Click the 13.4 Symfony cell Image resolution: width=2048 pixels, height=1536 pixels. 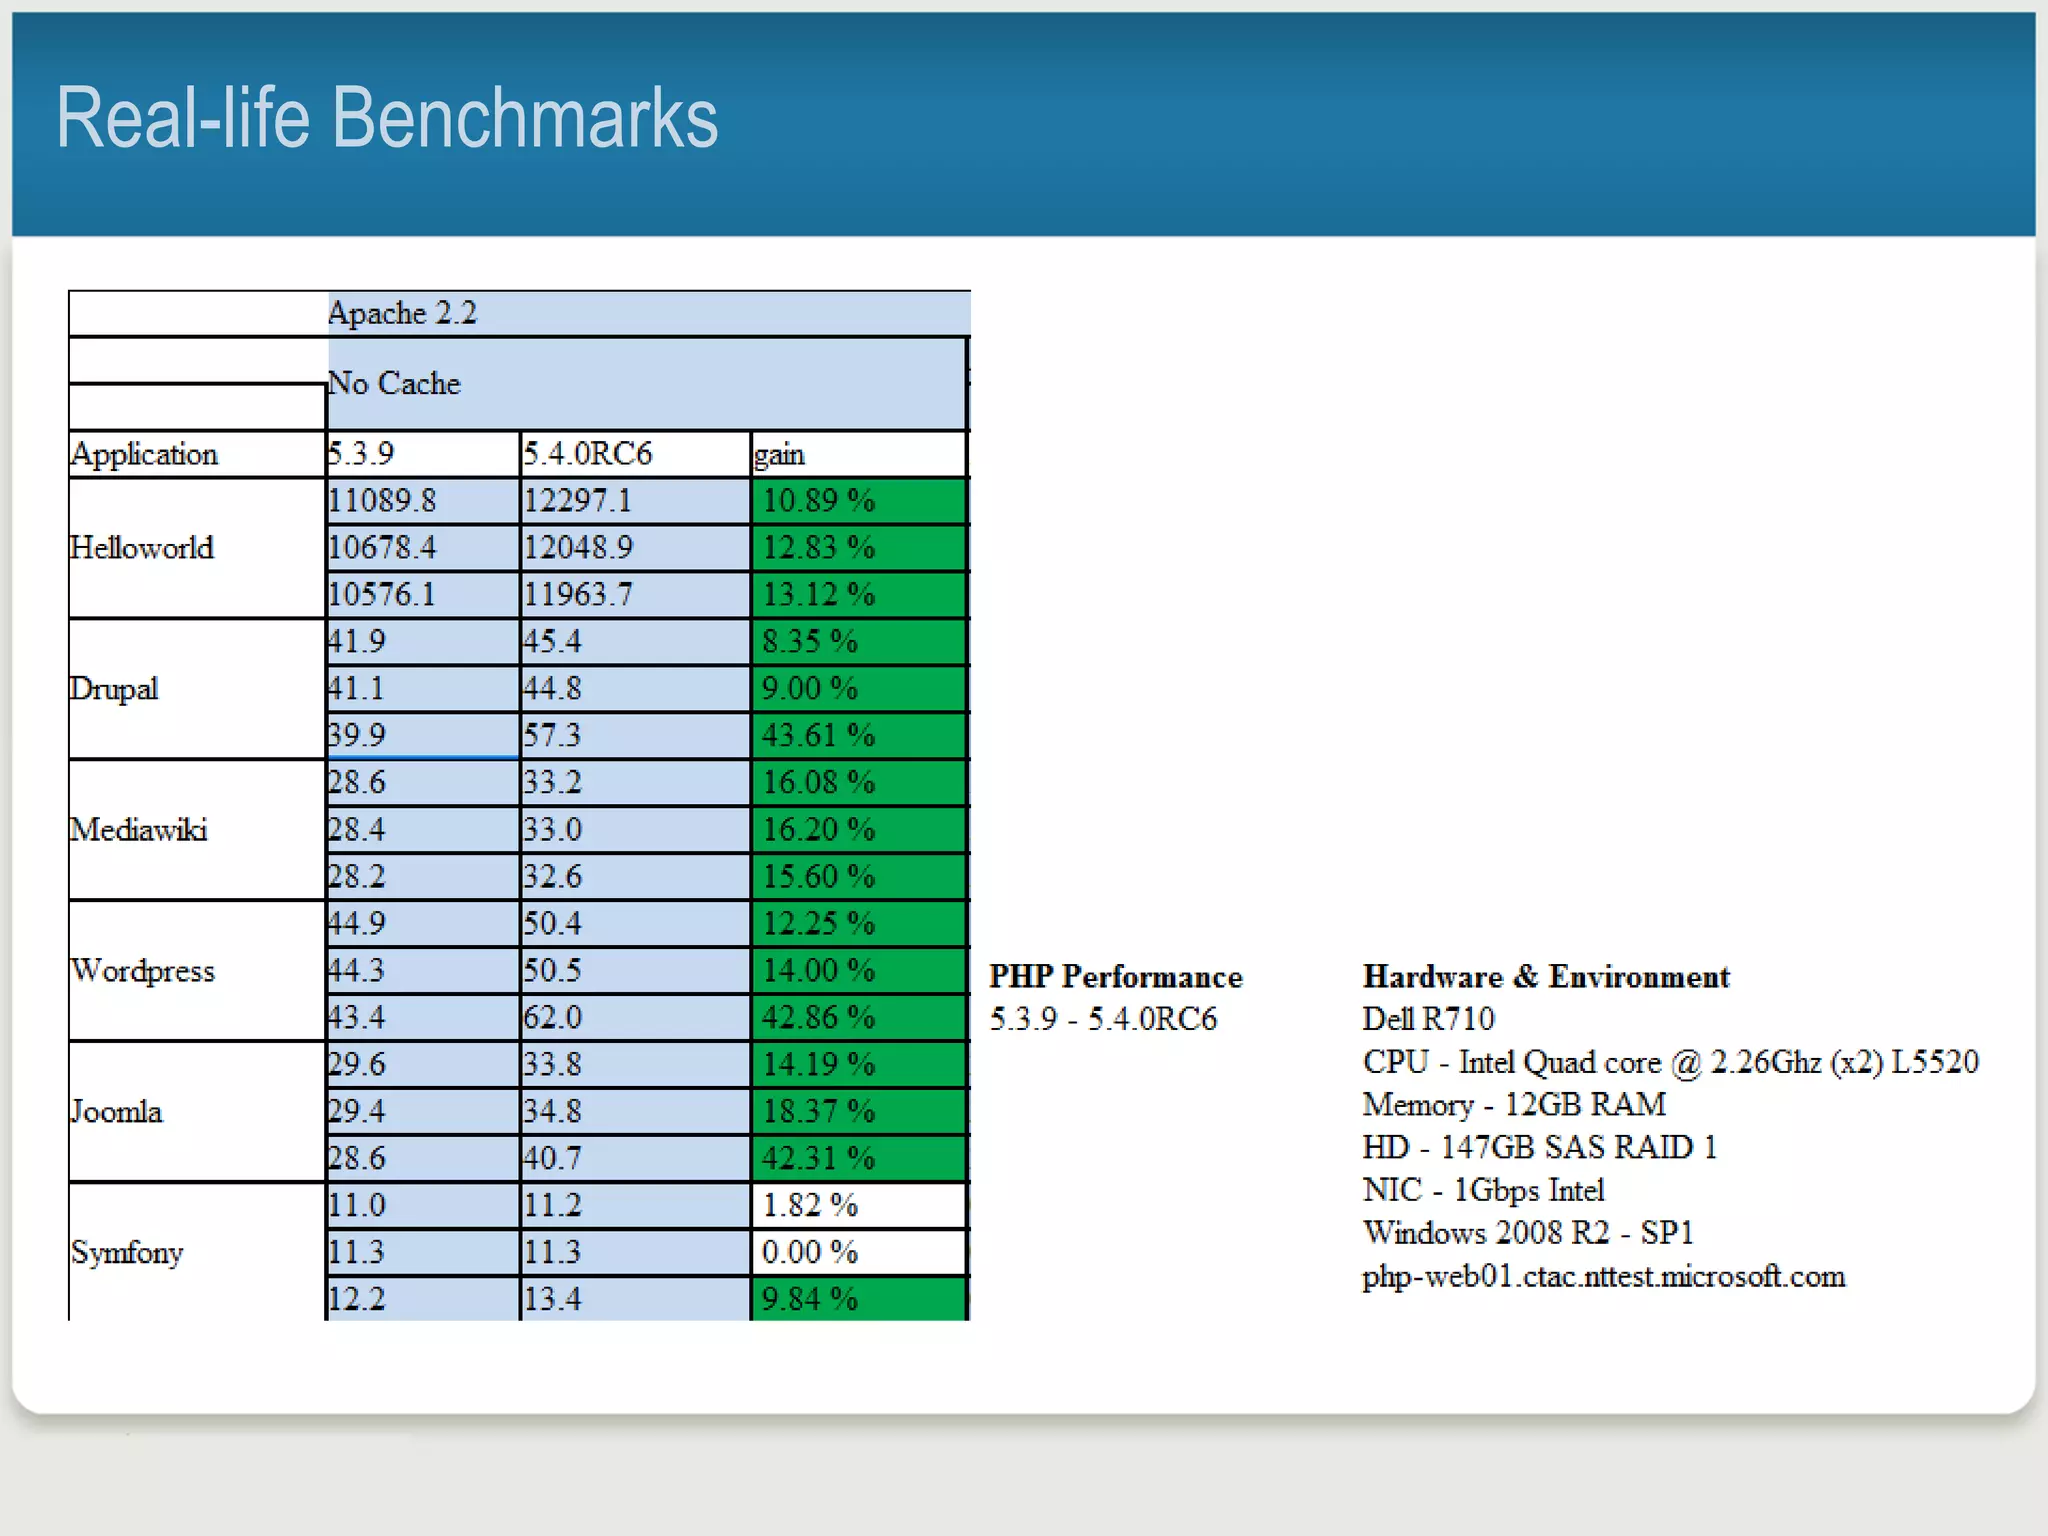tap(635, 1300)
